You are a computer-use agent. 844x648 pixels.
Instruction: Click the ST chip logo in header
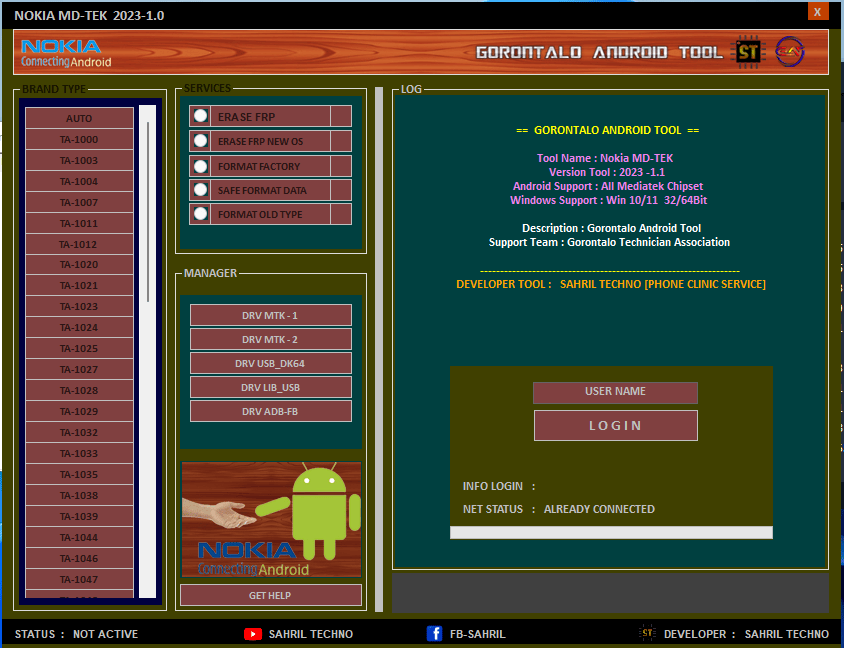click(x=747, y=52)
